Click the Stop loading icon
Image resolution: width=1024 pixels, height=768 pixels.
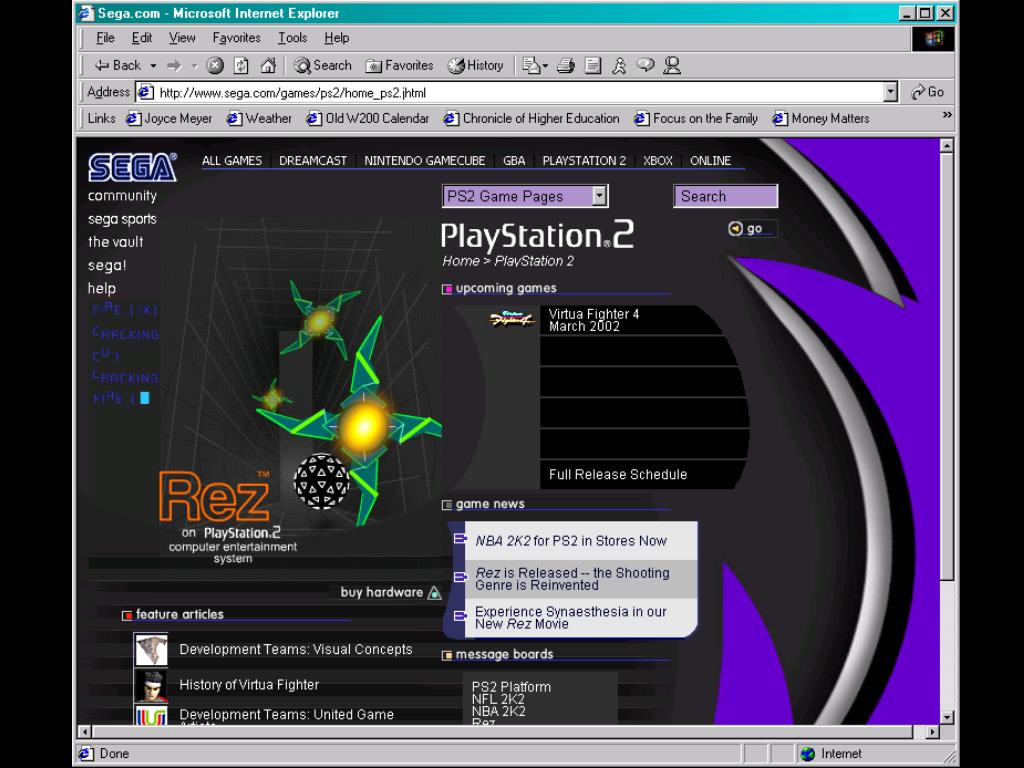click(215, 65)
